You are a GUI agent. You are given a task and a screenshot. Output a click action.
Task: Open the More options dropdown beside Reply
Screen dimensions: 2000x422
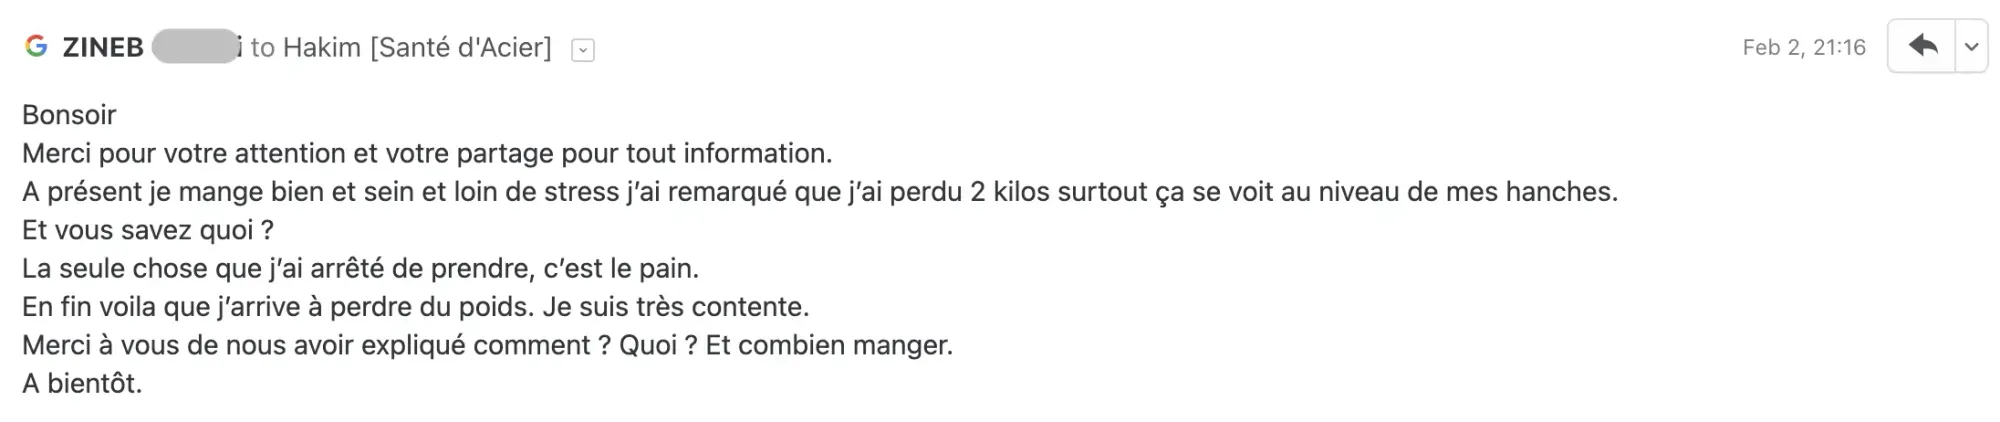pyautogui.click(x=1971, y=47)
